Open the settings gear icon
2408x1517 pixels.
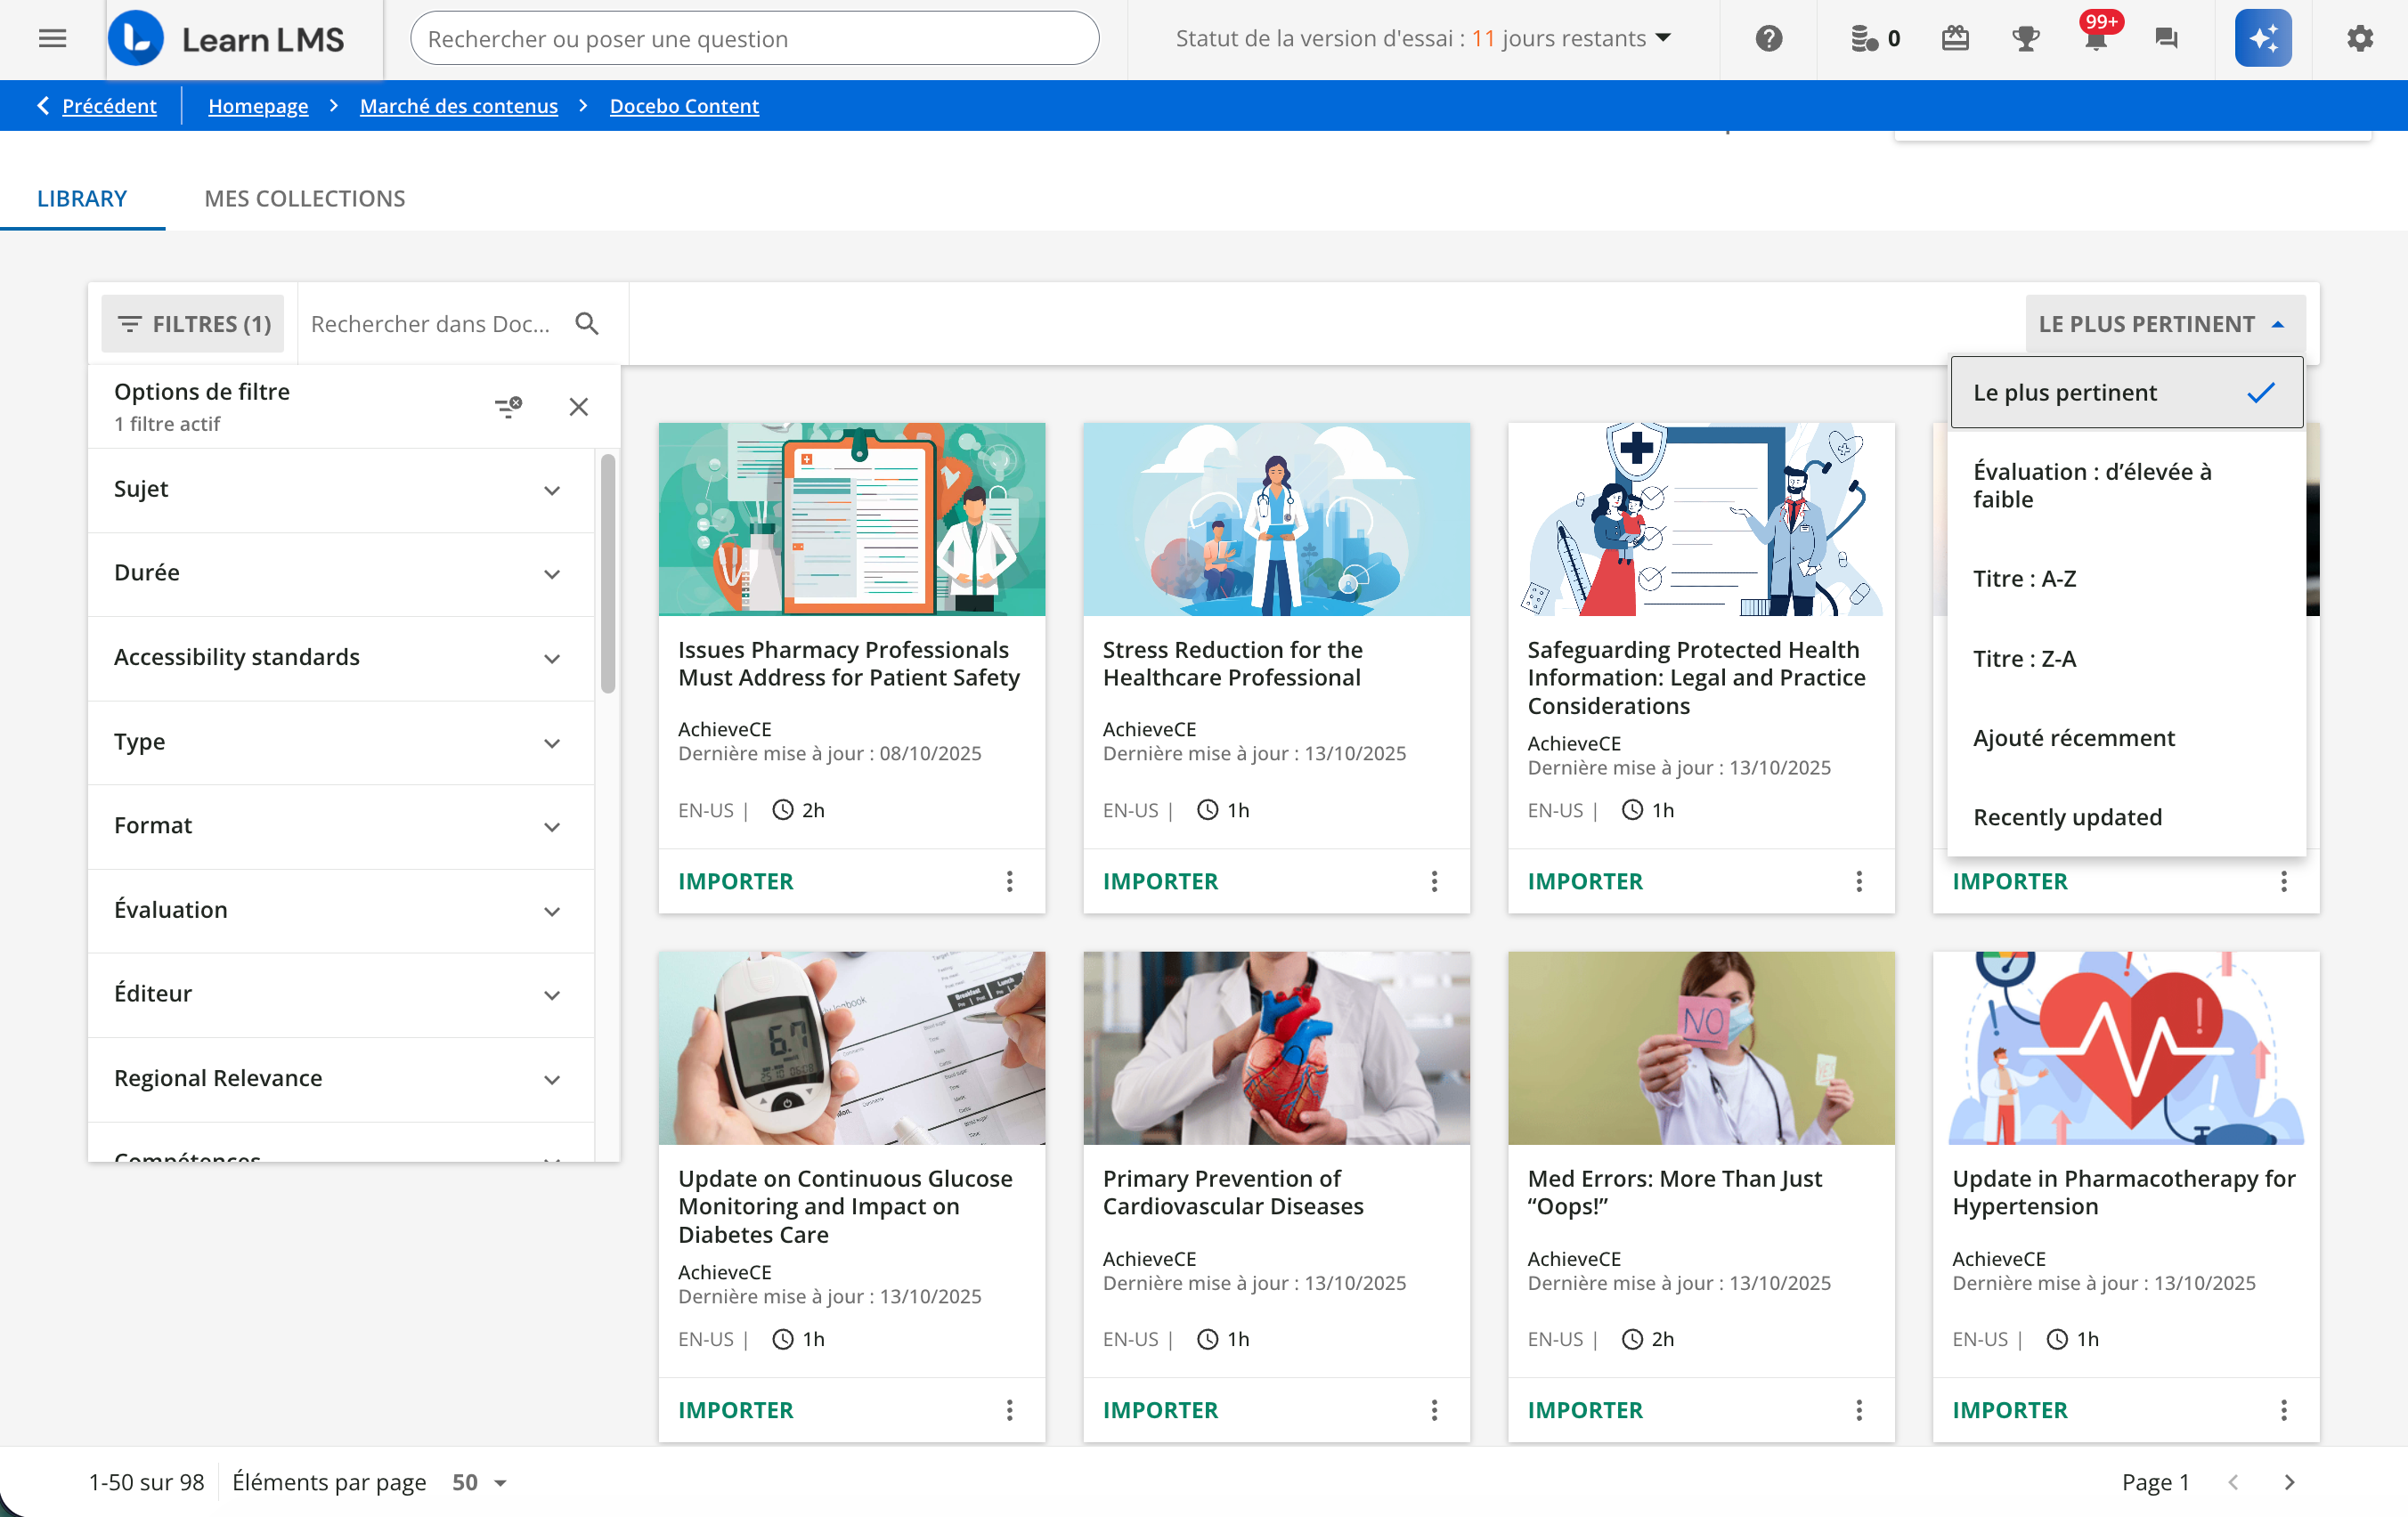pyautogui.click(x=2359, y=39)
